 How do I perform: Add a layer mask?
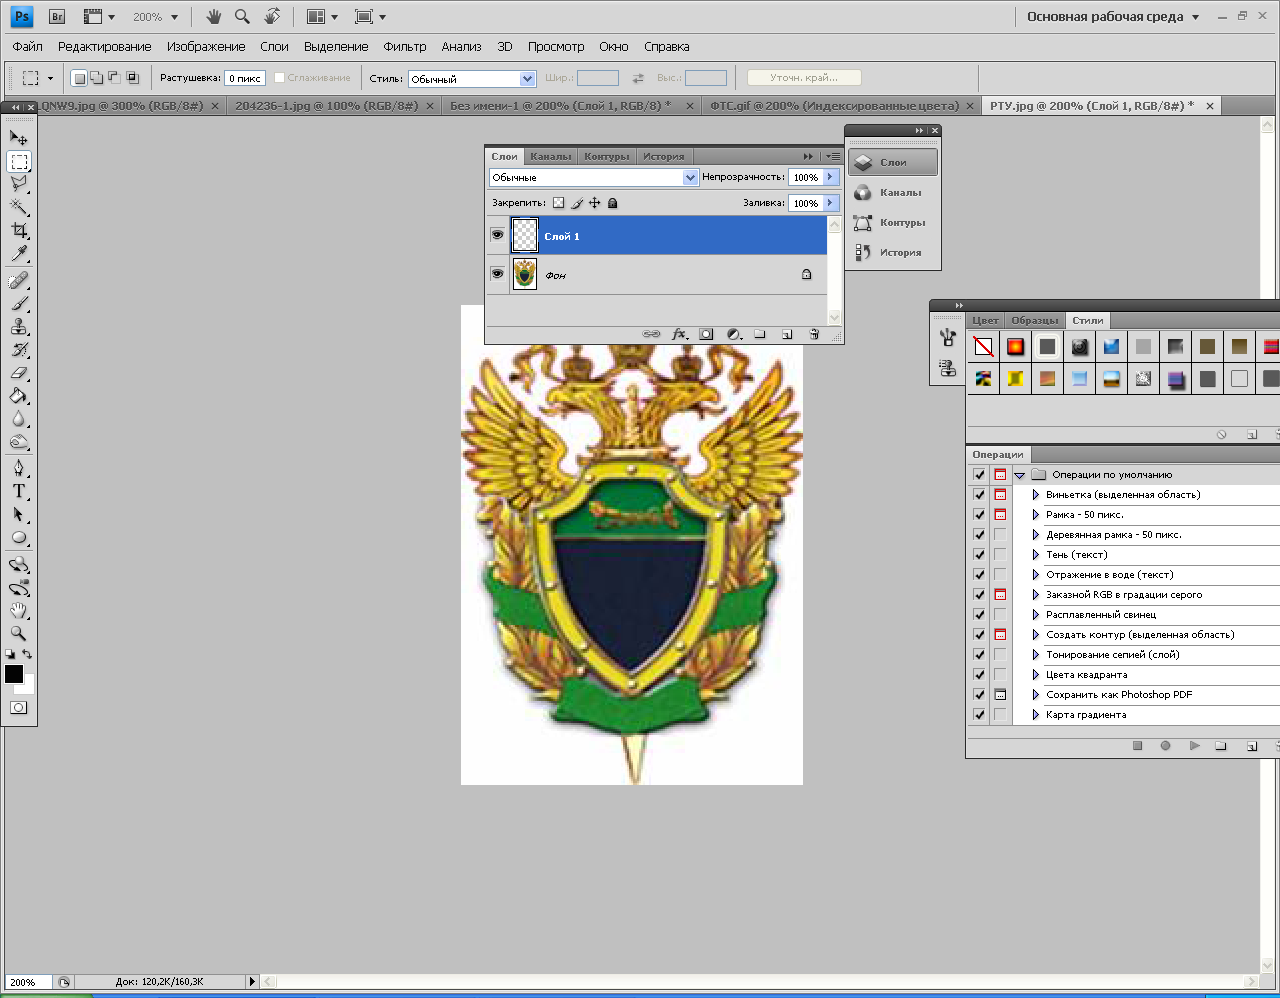(706, 334)
